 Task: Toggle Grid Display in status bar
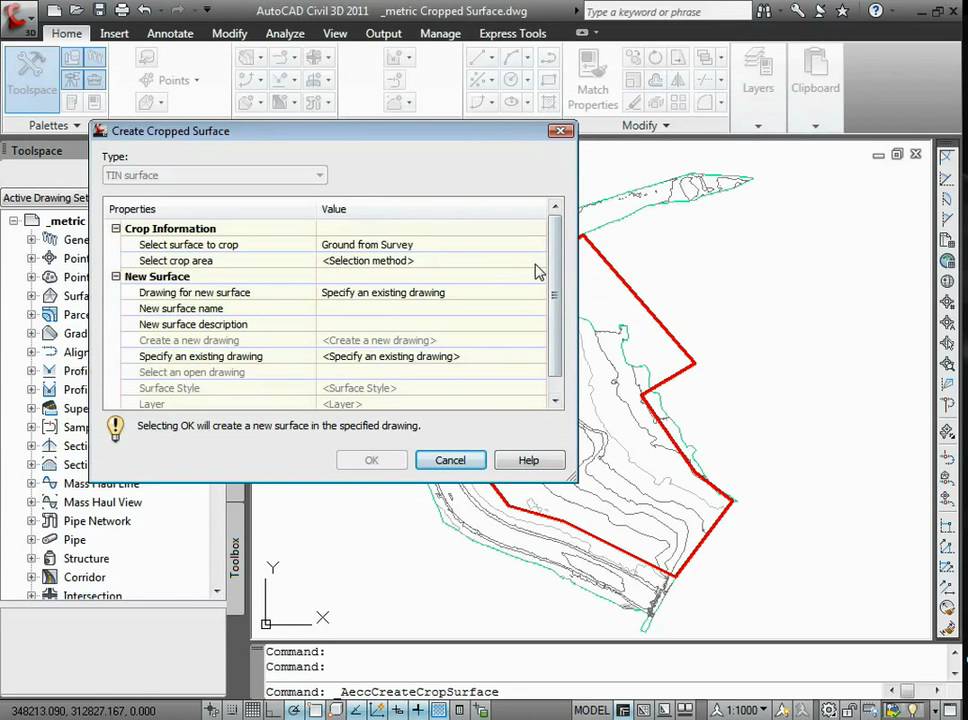click(252, 710)
